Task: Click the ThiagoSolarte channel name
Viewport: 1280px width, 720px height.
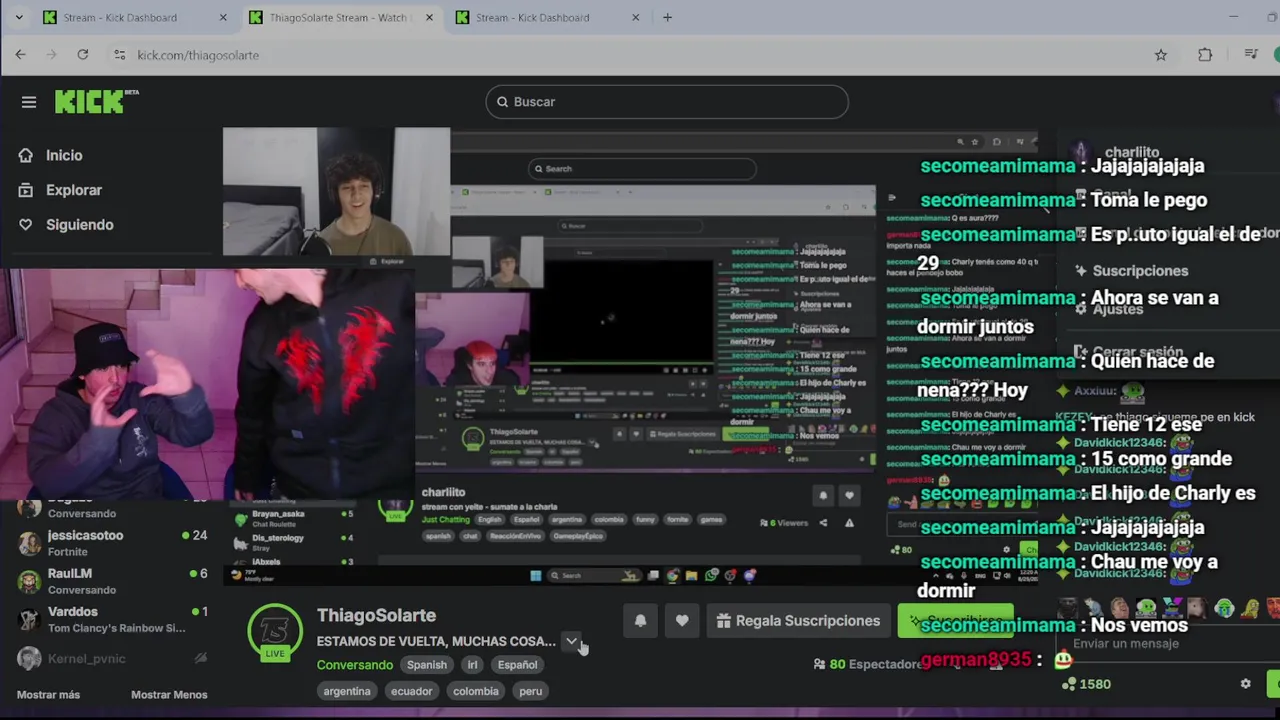Action: (x=376, y=616)
